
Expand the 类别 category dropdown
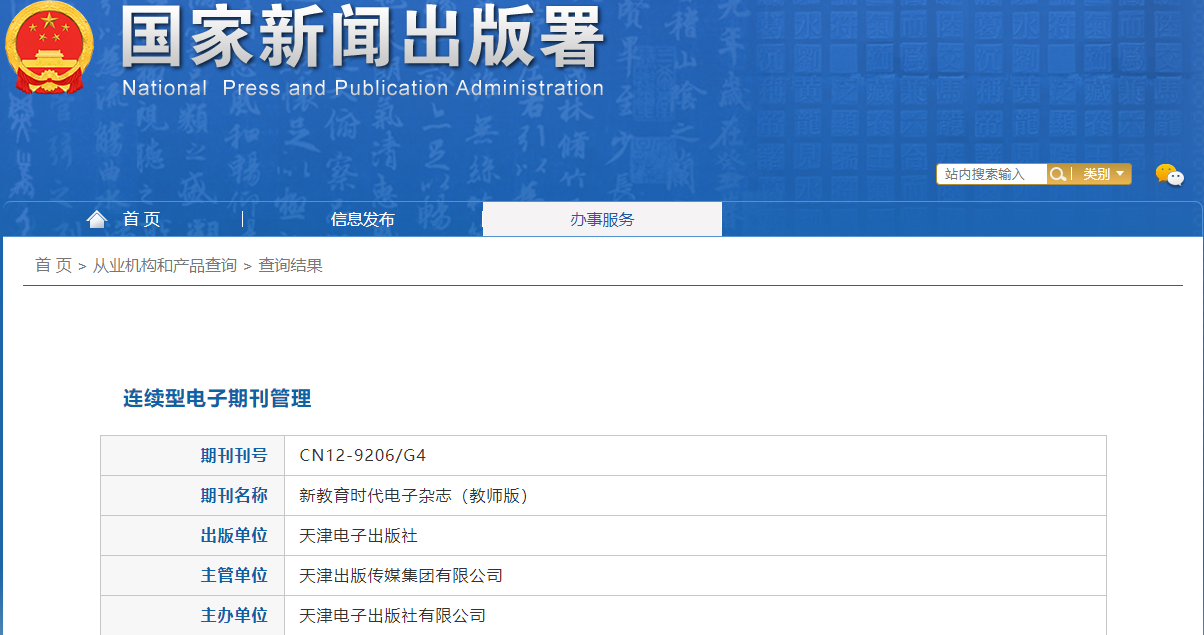1103,174
